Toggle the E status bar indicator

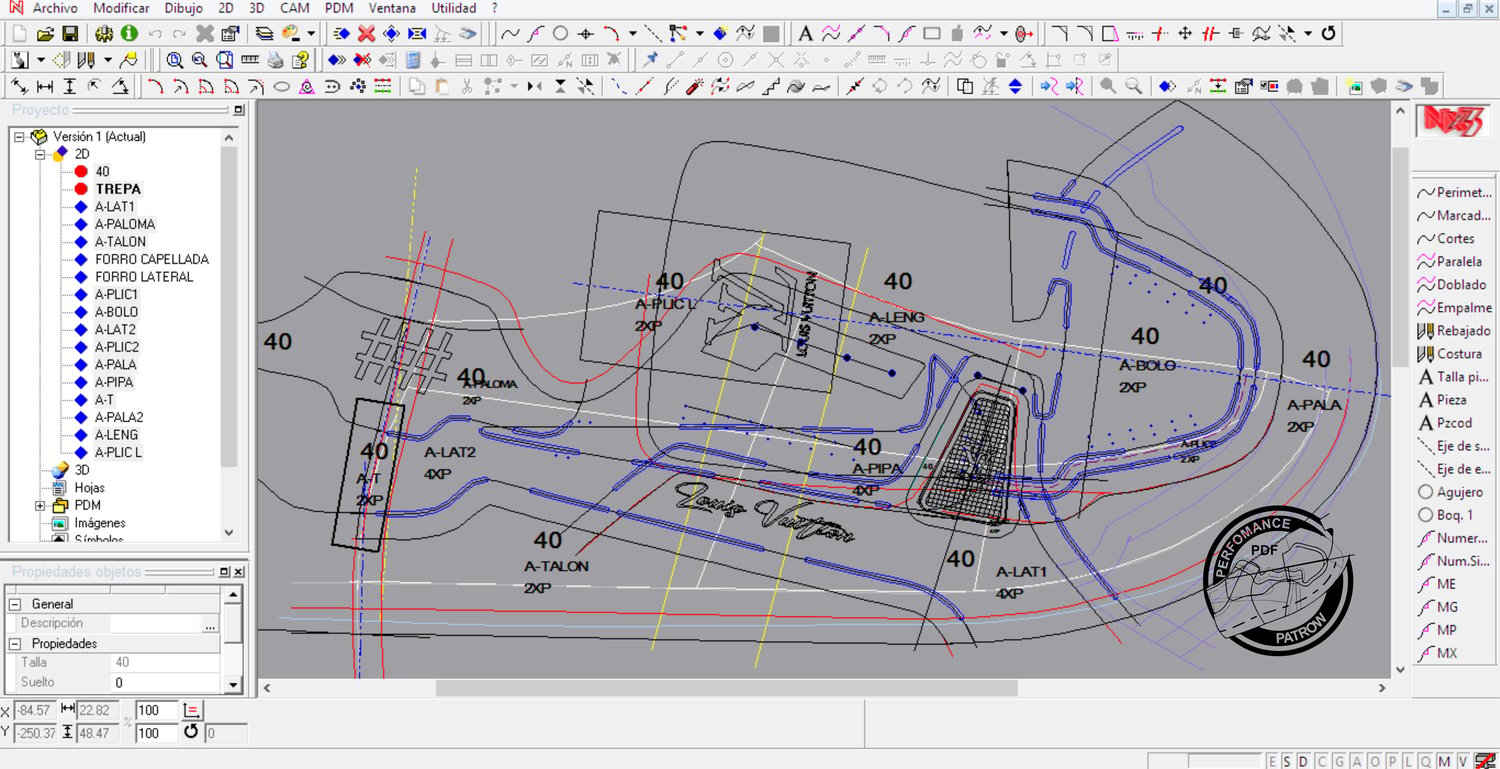click(x=1273, y=761)
